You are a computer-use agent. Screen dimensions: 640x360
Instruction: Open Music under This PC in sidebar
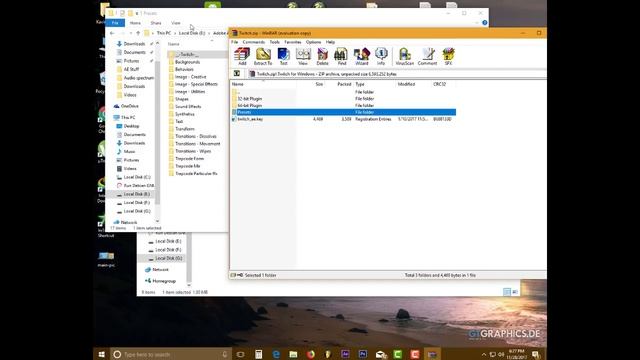coord(129,151)
